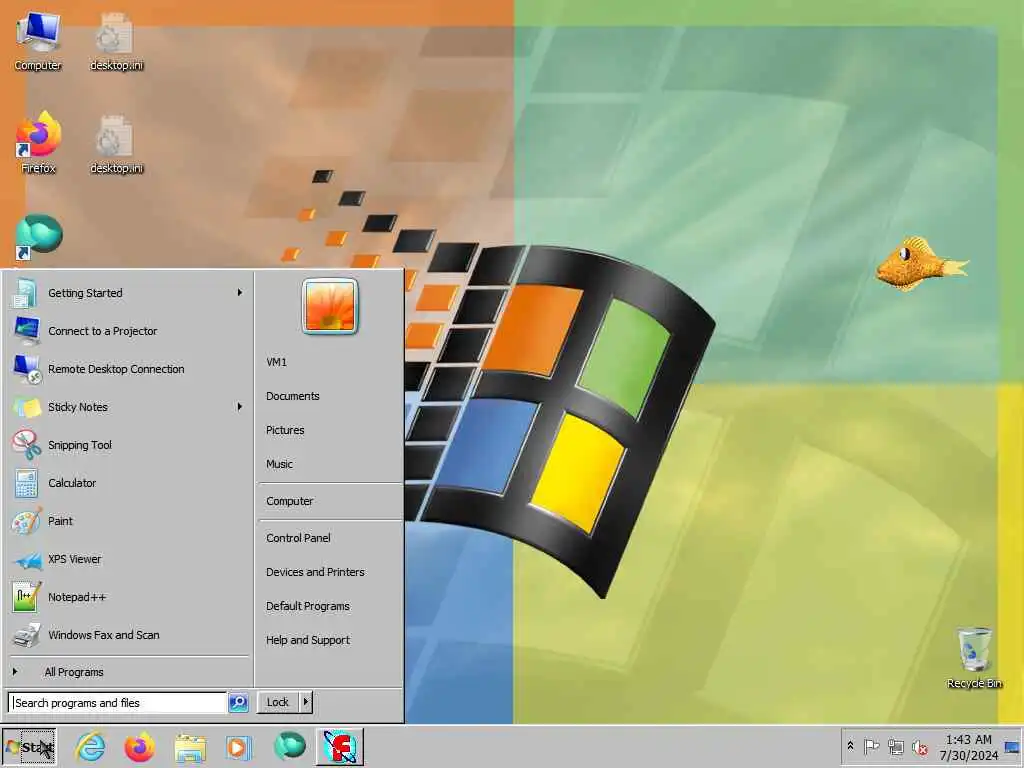Click the muted volume tray icon
Screen dimensions: 1024x768
(x=920, y=747)
